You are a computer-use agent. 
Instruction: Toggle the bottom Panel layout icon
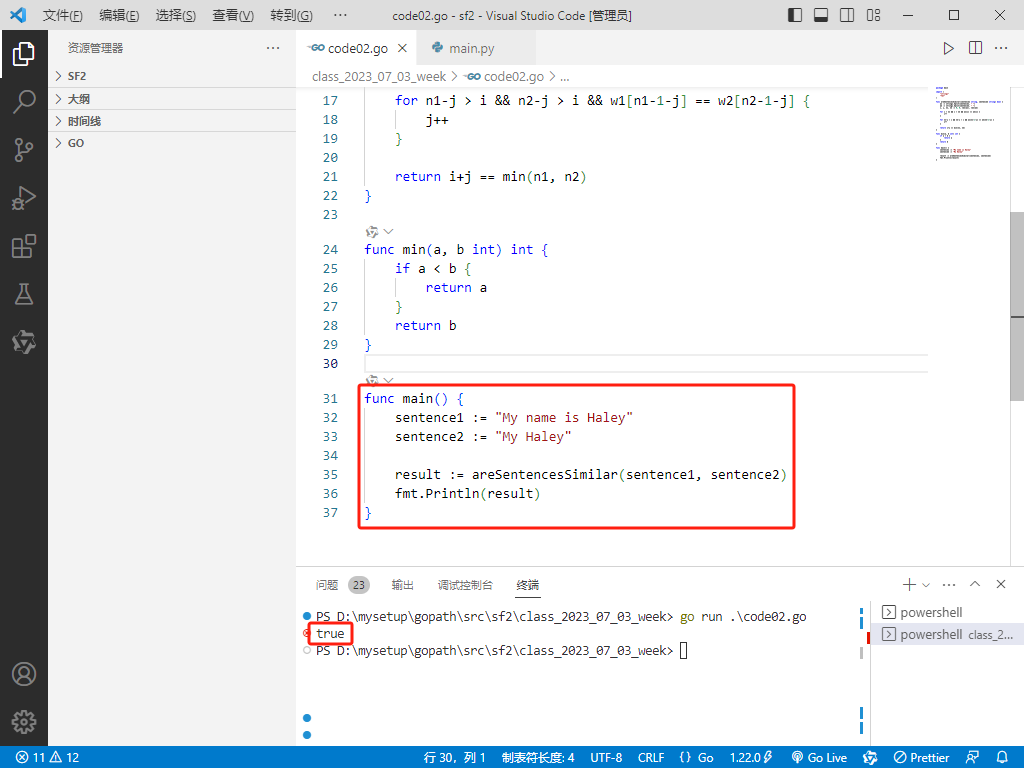click(x=821, y=15)
